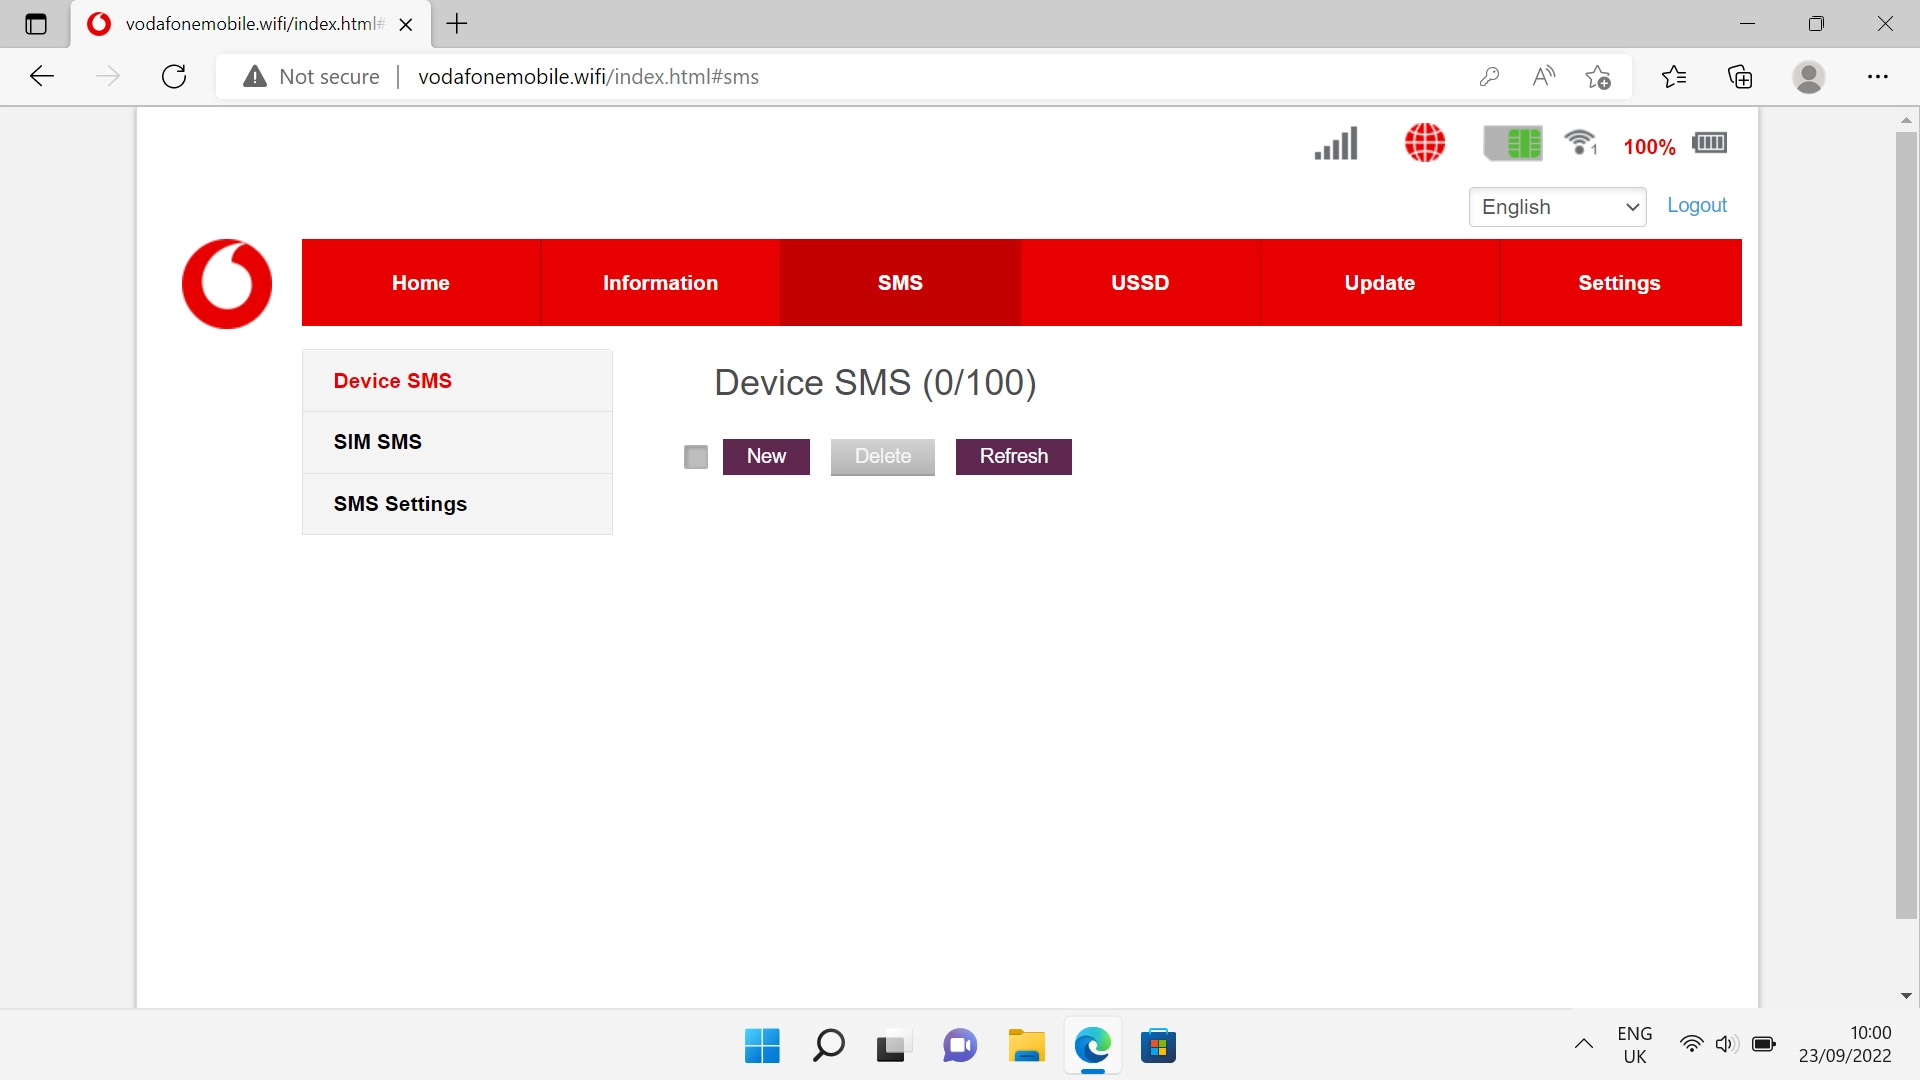1920x1080 pixels.
Task: Click the Read aloud icon in the address bar
Action: tap(1543, 76)
